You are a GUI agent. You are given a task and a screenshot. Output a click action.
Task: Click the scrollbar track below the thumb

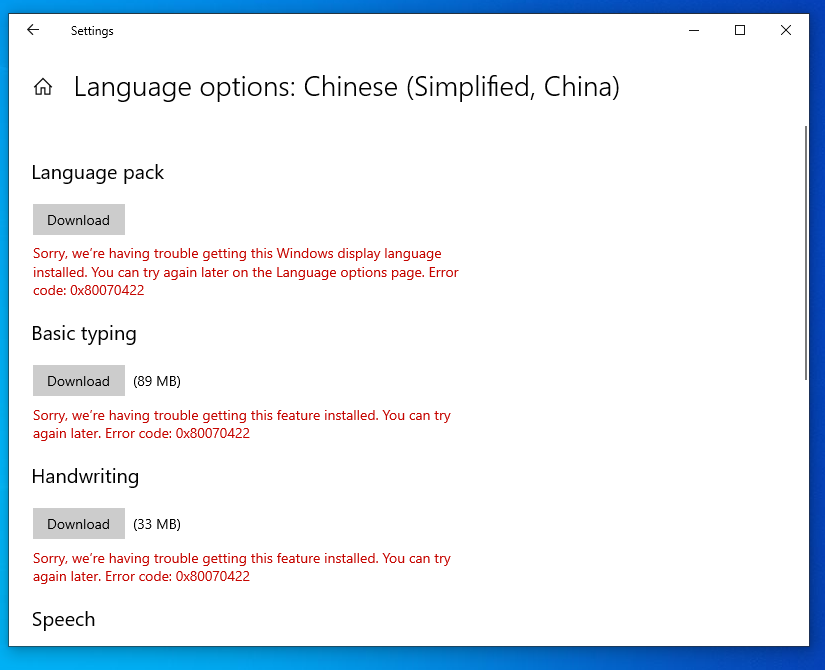point(806,500)
